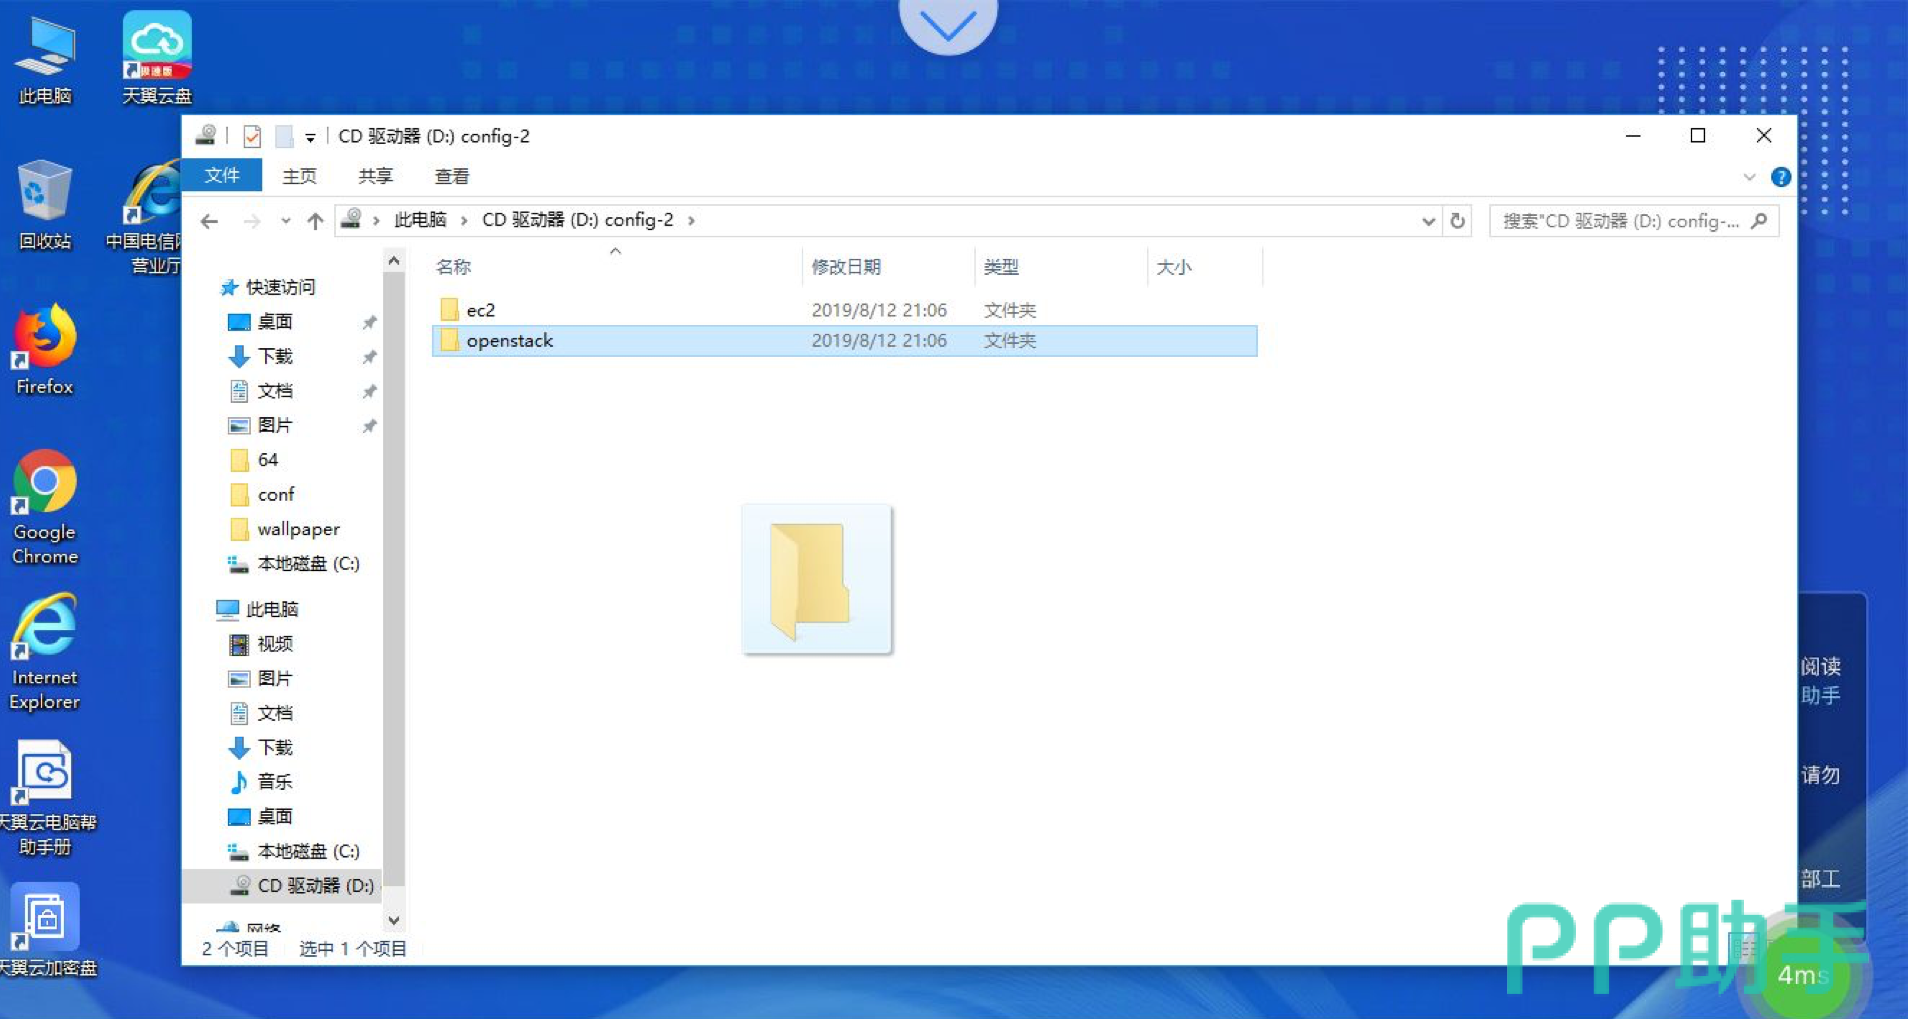Switch to the 查看 ribbon tab
The height and width of the screenshot is (1019, 1909).
click(451, 176)
